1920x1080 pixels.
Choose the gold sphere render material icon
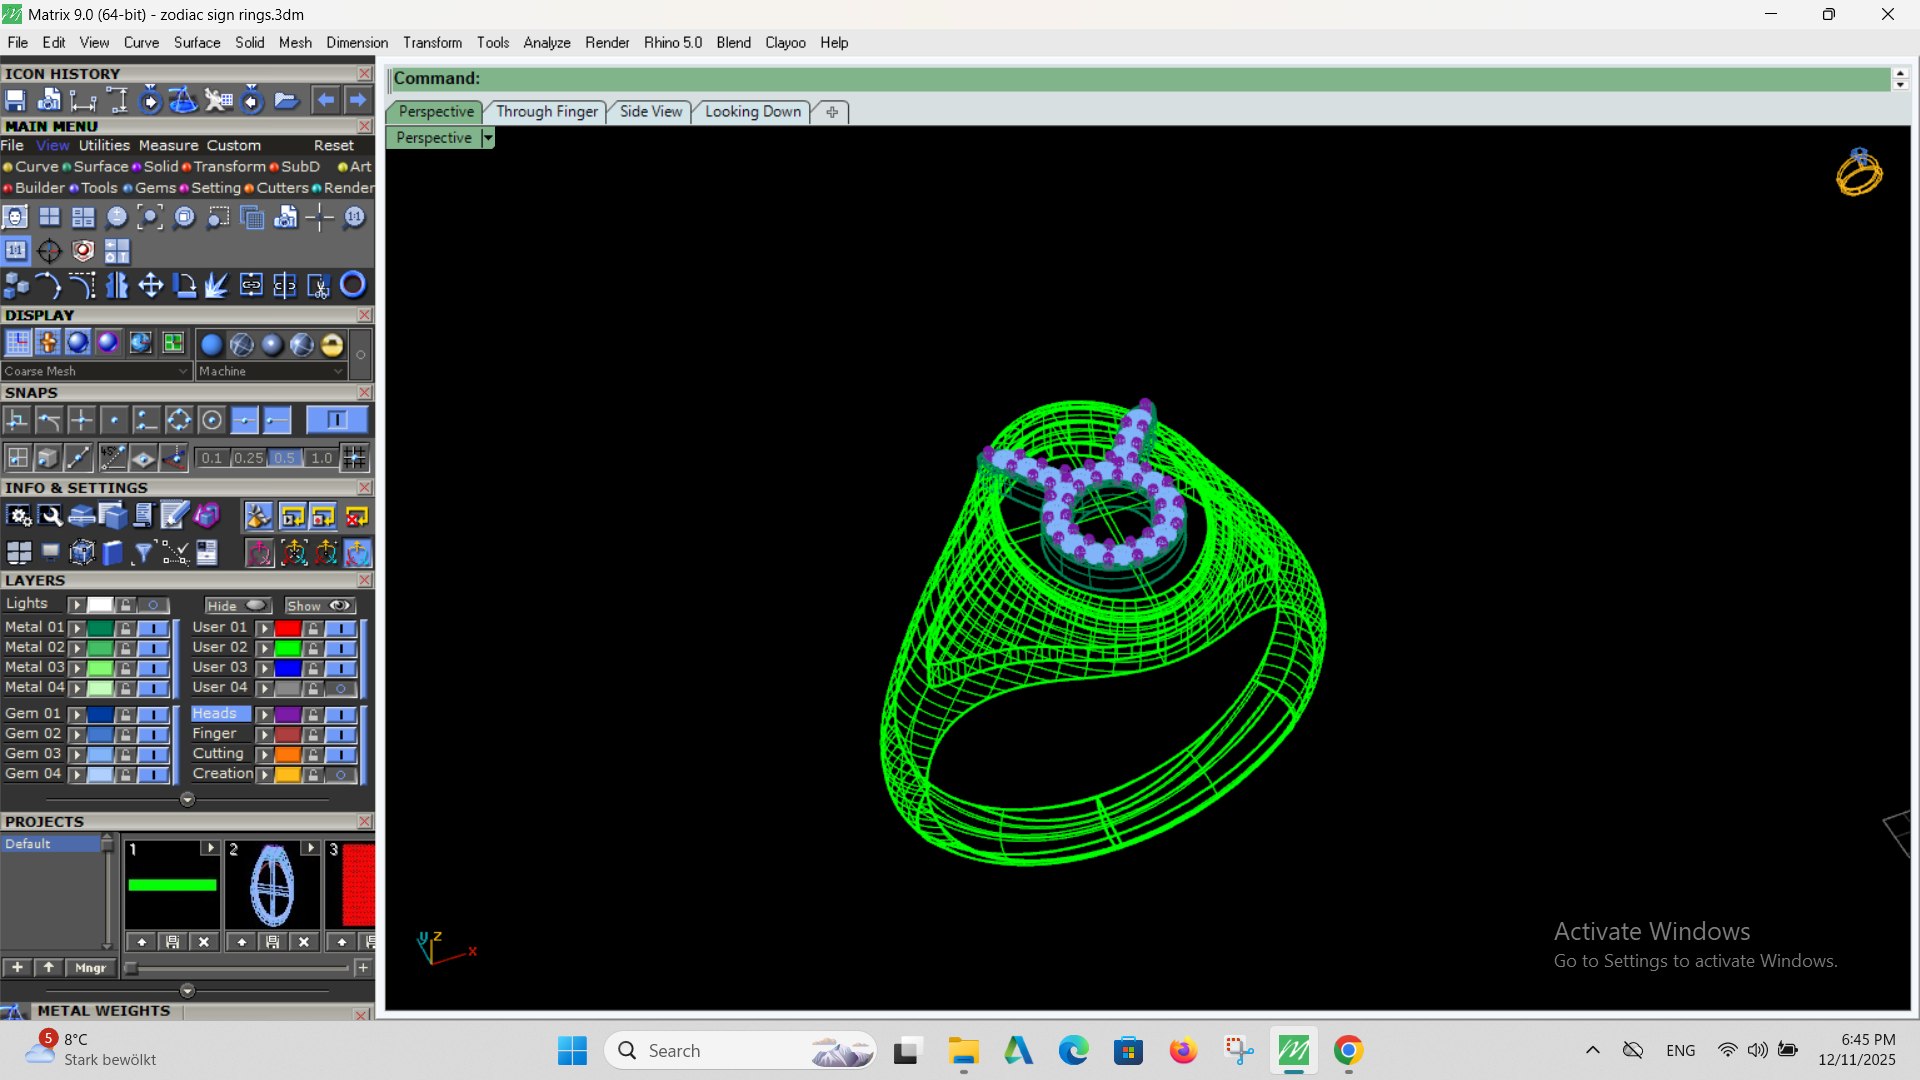point(332,345)
